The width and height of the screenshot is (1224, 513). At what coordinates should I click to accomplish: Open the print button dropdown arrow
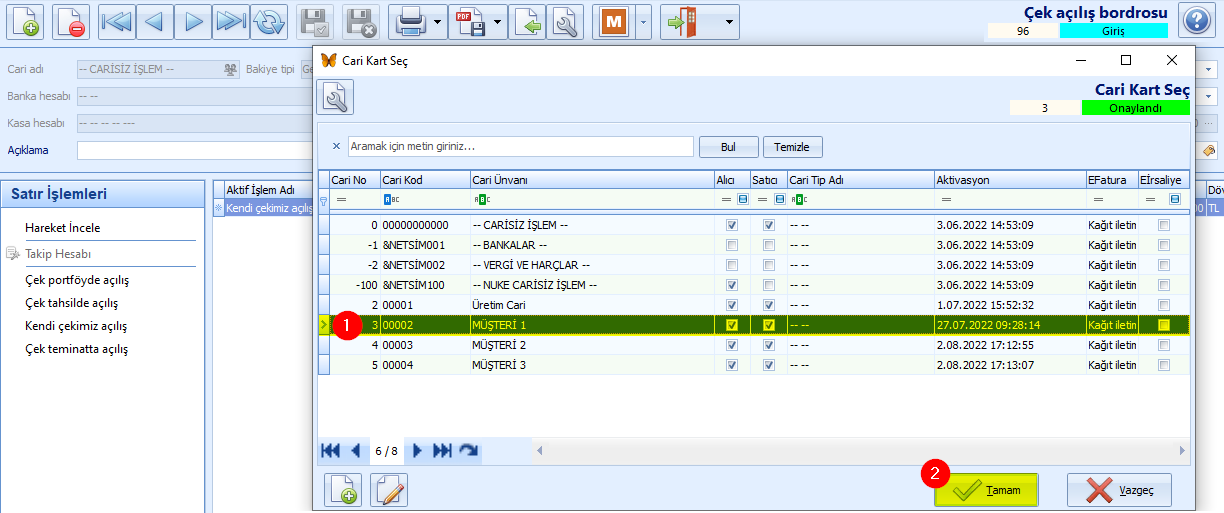click(439, 21)
